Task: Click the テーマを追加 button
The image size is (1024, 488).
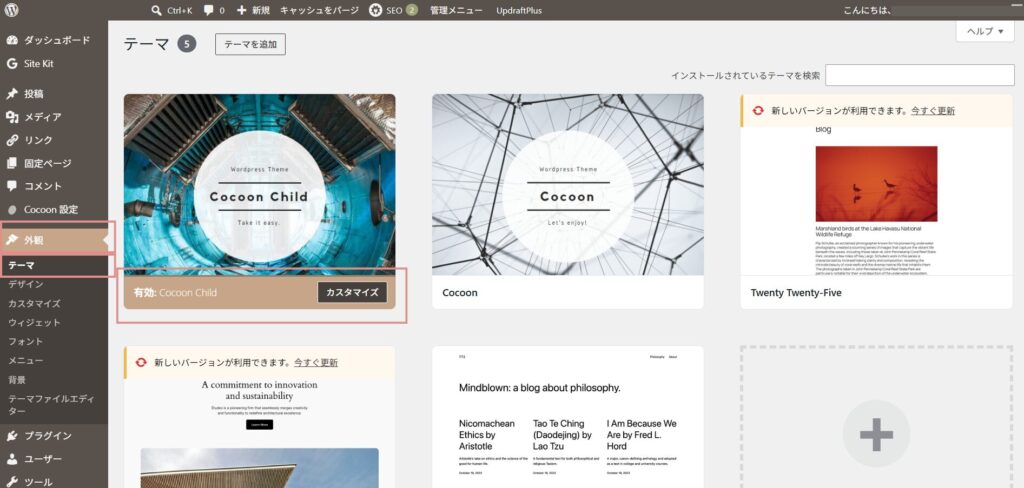Action: coord(250,44)
